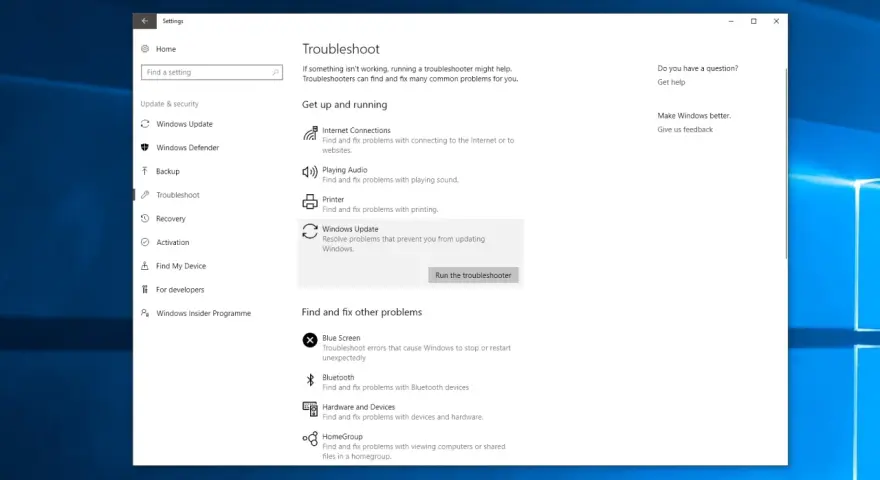Go to Home in the sidebar
880x480 pixels.
pyautogui.click(x=166, y=49)
